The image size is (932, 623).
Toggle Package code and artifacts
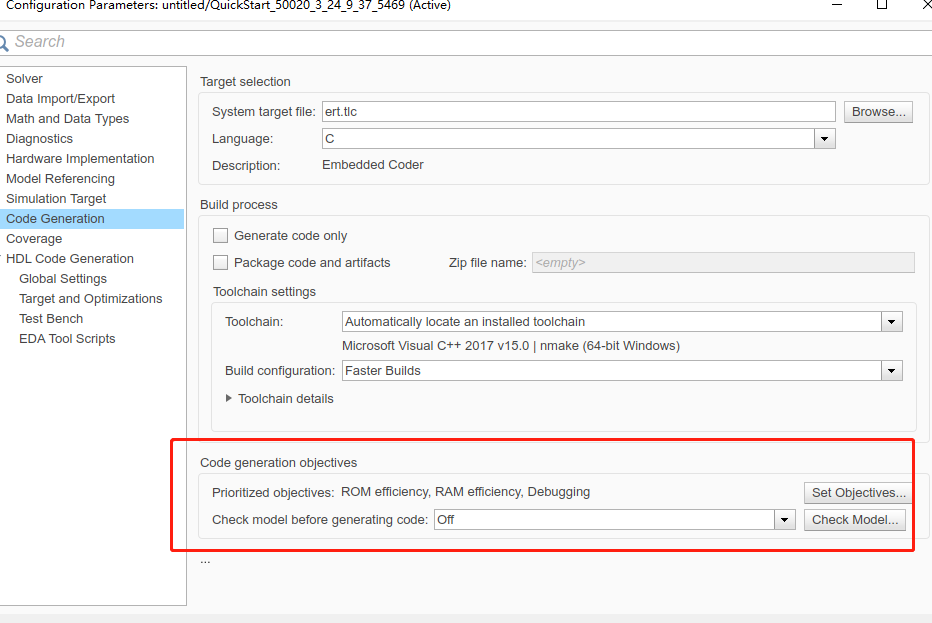point(221,263)
